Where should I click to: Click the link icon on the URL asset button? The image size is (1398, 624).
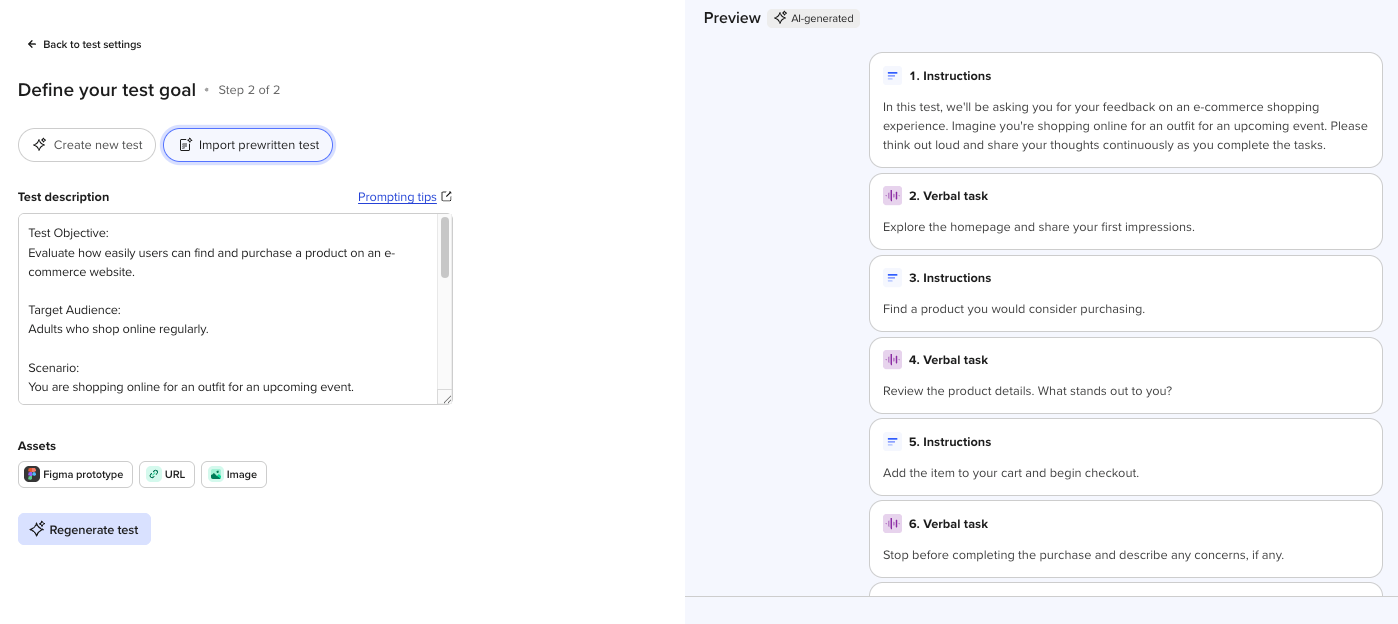pos(153,474)
